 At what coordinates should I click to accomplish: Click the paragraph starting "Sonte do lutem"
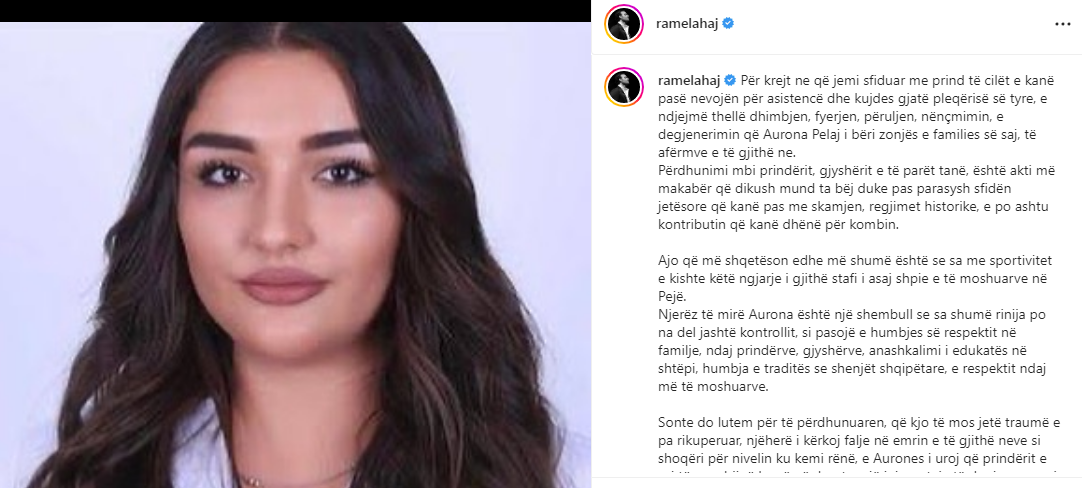(x=858, y=440)
